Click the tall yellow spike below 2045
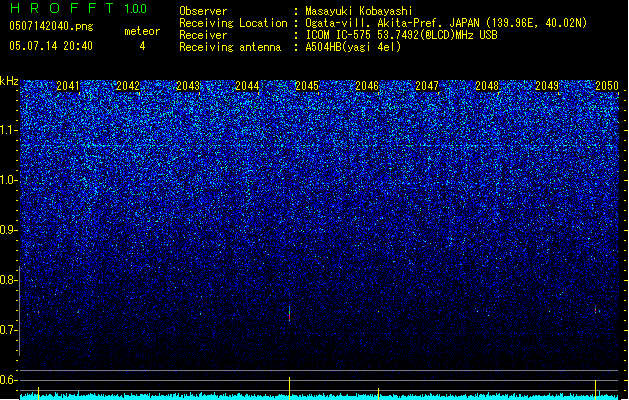Image resolution: width=629 pixels, height=400 pixels. pyautogui.click(x=290, y=388)
